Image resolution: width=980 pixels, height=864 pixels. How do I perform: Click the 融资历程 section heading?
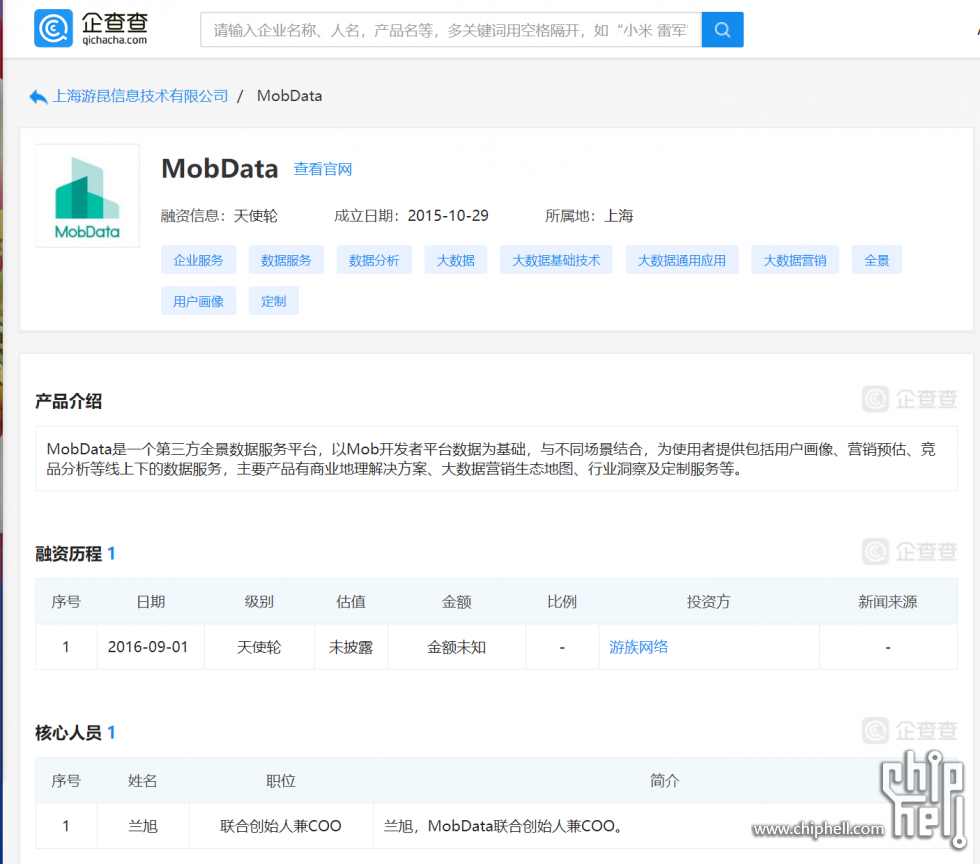click(69, 554)
